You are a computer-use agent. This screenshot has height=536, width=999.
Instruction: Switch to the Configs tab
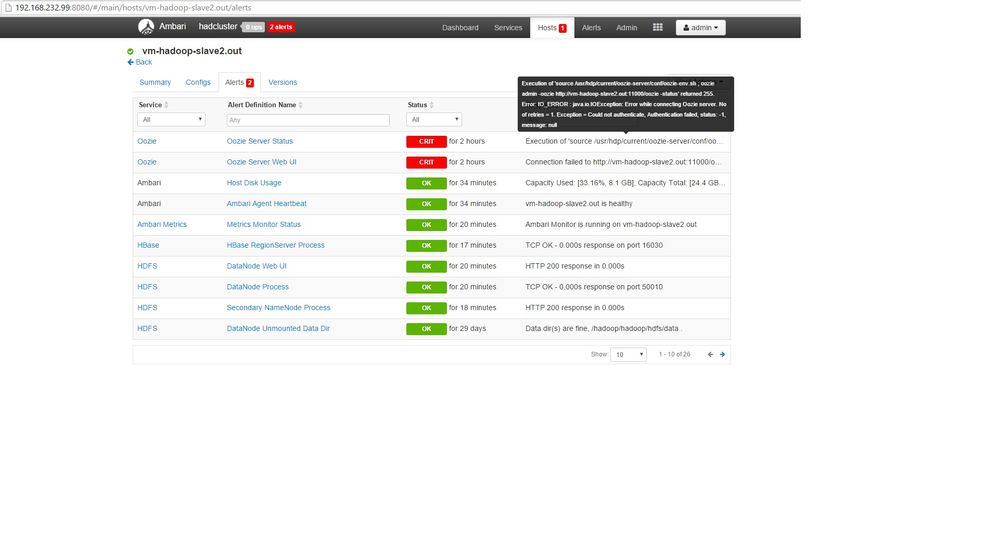point(198,82)
